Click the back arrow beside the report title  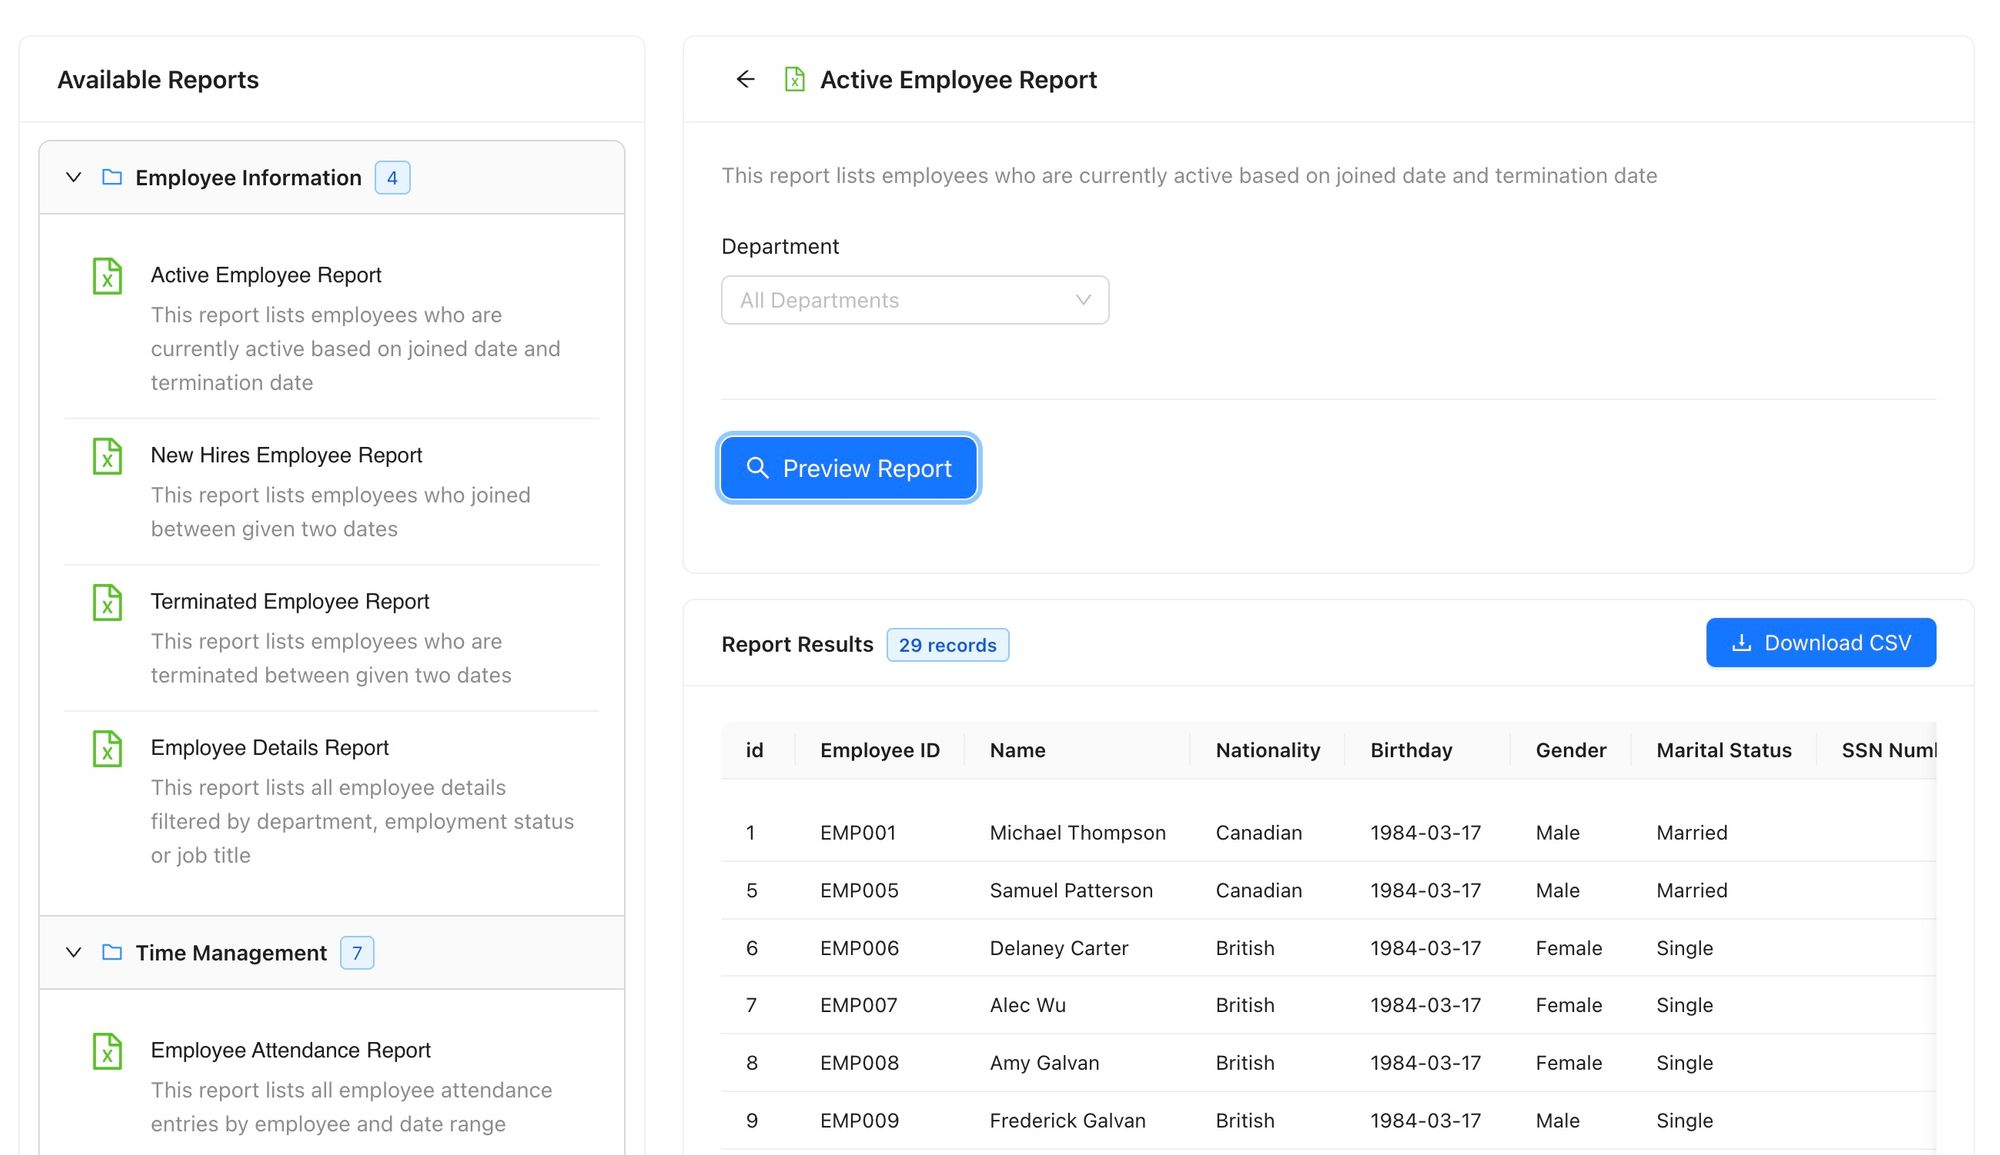click(745, 79)
